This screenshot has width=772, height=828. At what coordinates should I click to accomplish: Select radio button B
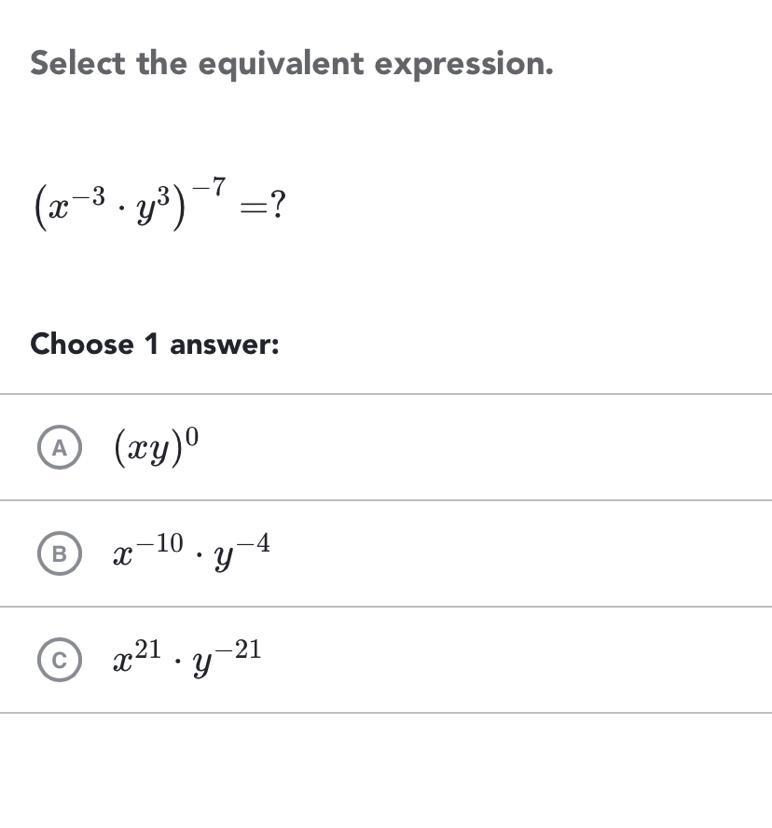60,554
